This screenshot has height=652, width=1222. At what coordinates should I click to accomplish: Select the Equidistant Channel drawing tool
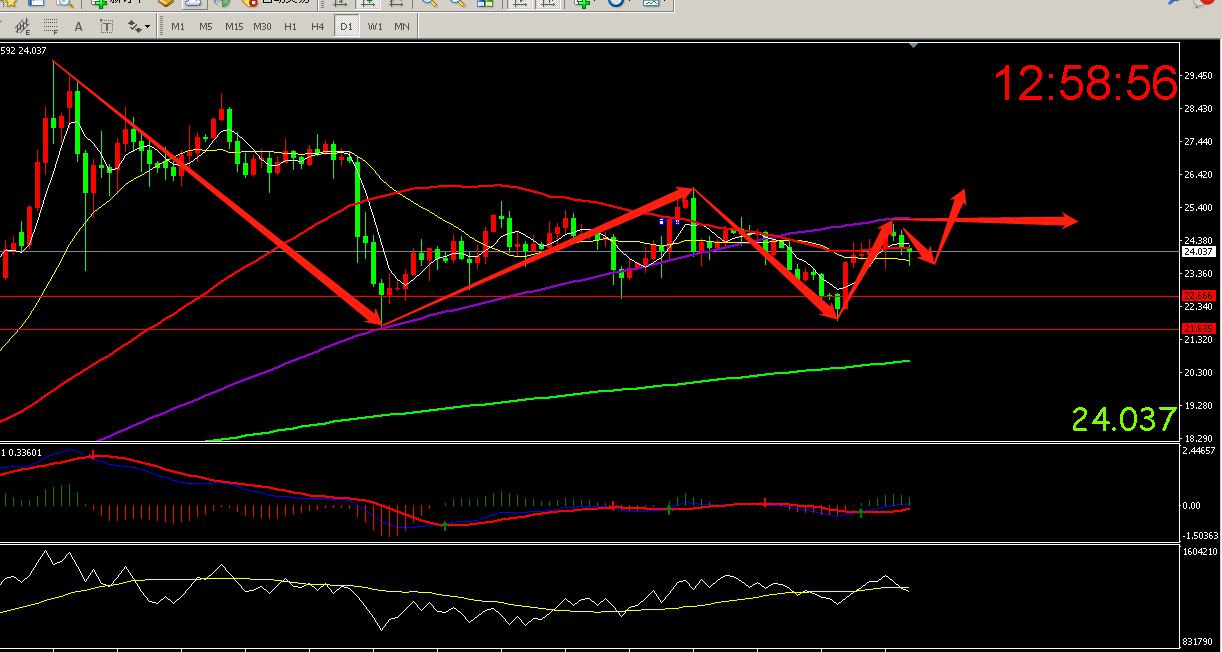20,26
